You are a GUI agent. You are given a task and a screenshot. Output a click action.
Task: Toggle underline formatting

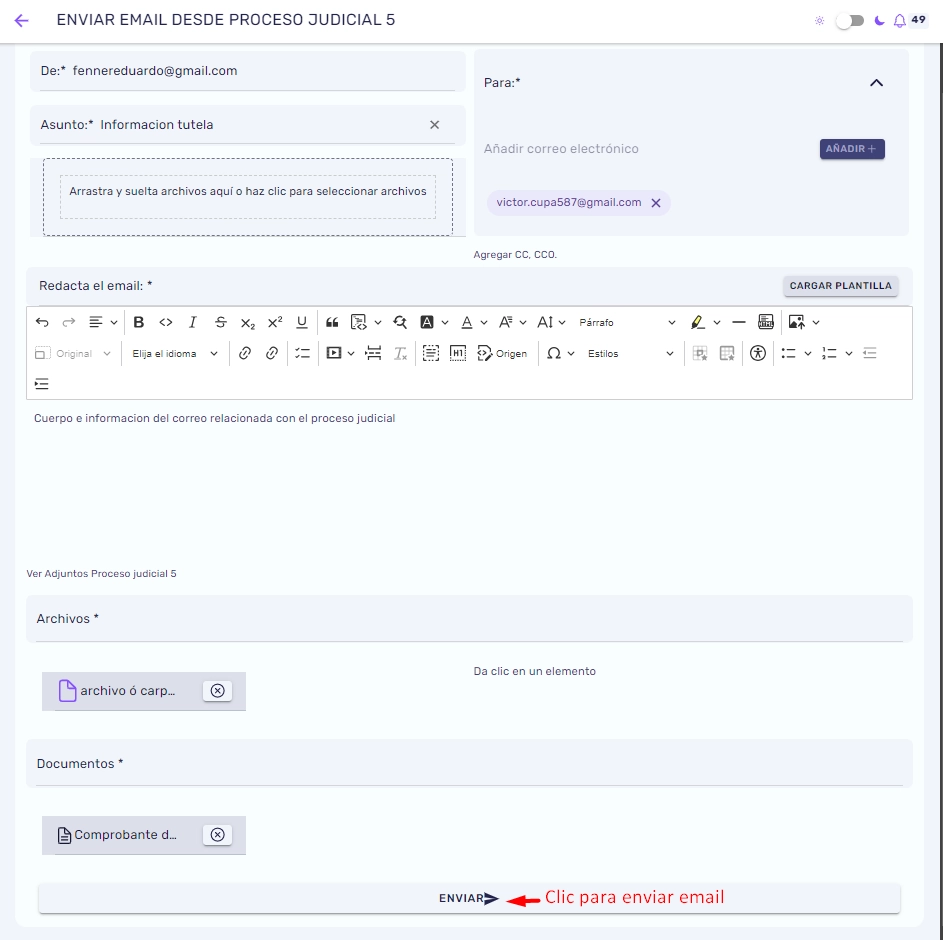pyautogui.click(x=302, y=322)
